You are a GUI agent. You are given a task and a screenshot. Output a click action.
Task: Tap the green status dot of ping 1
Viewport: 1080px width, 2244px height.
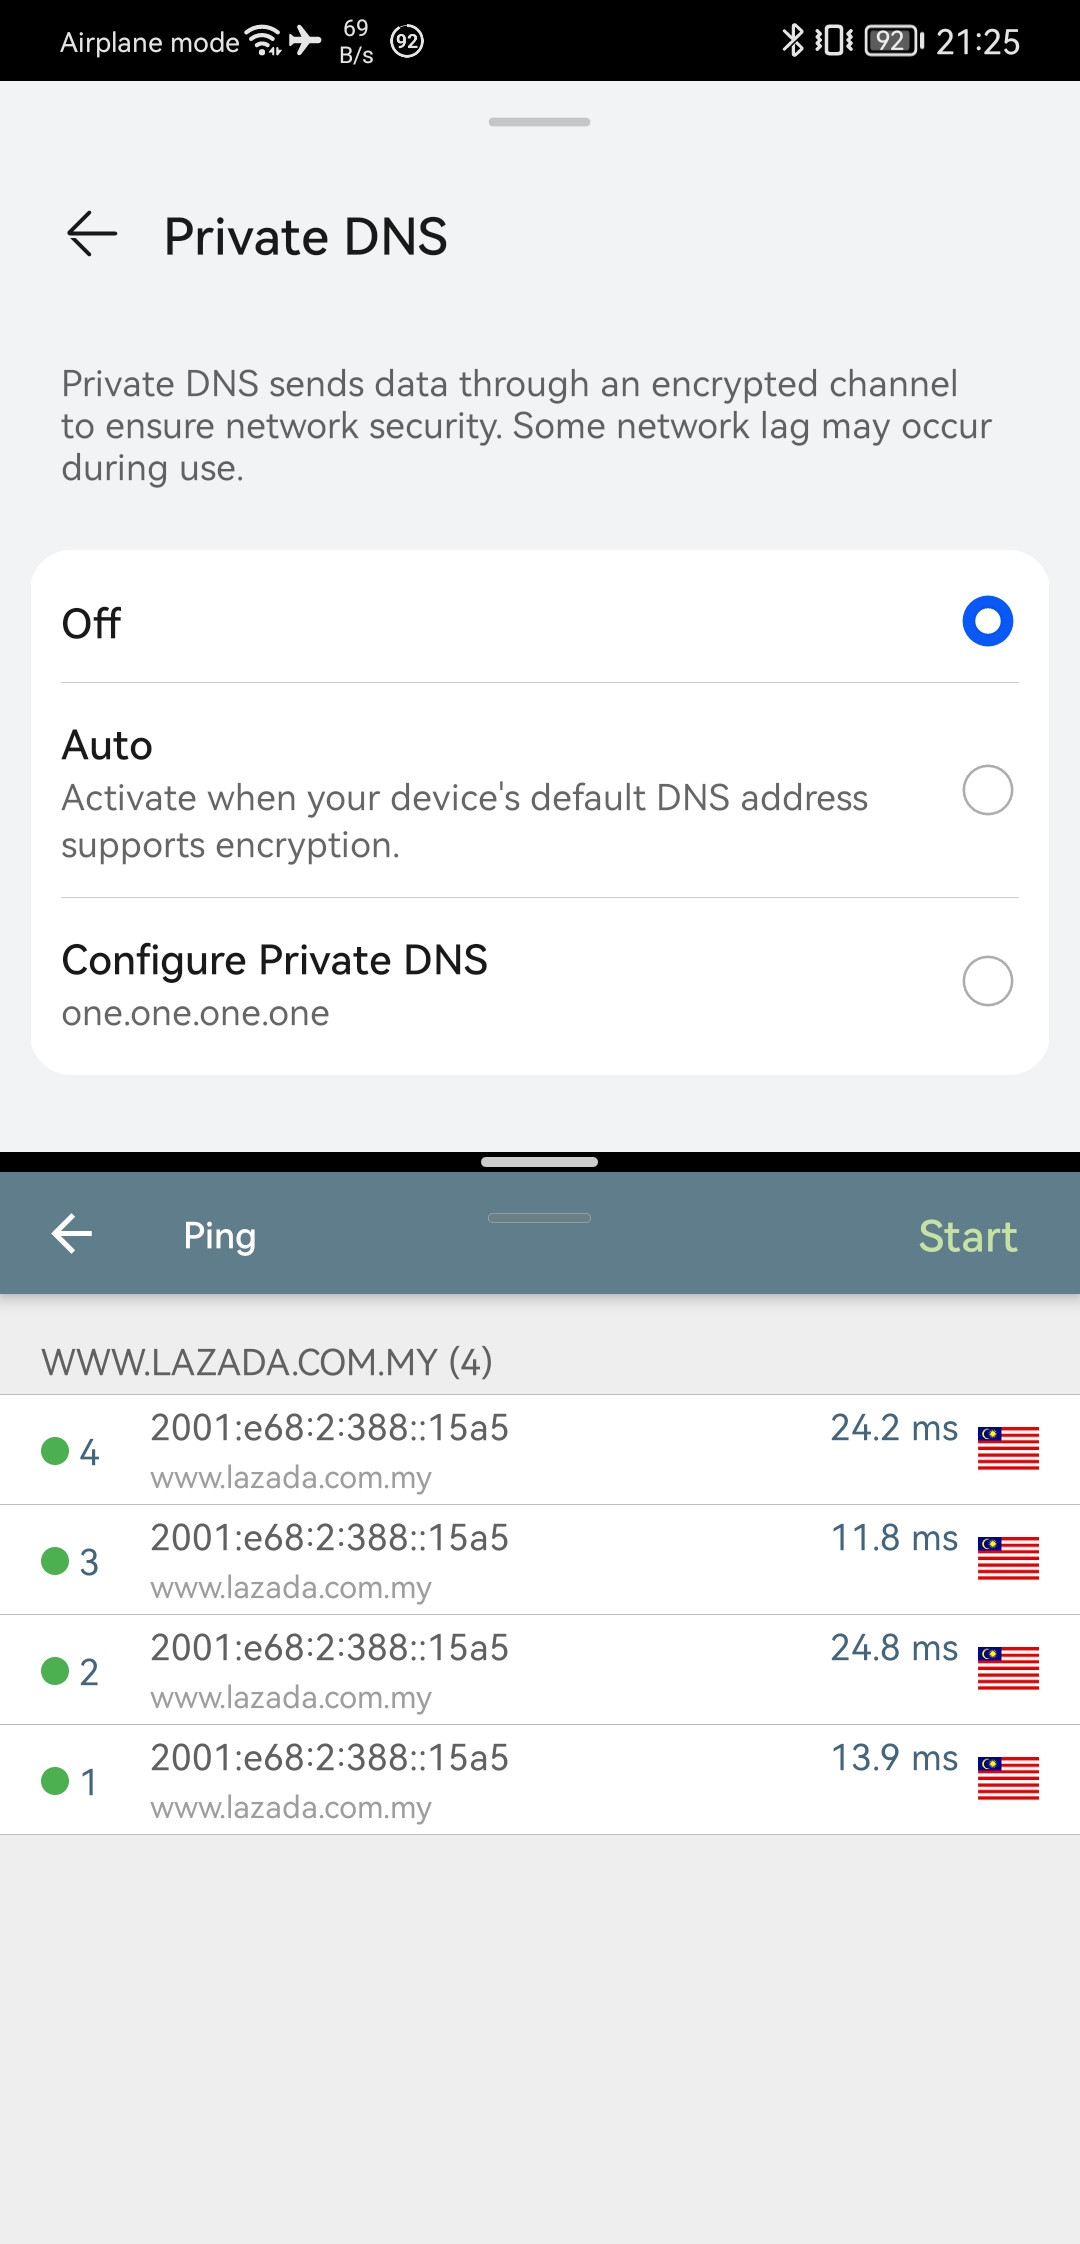(x=55, y=1780)
